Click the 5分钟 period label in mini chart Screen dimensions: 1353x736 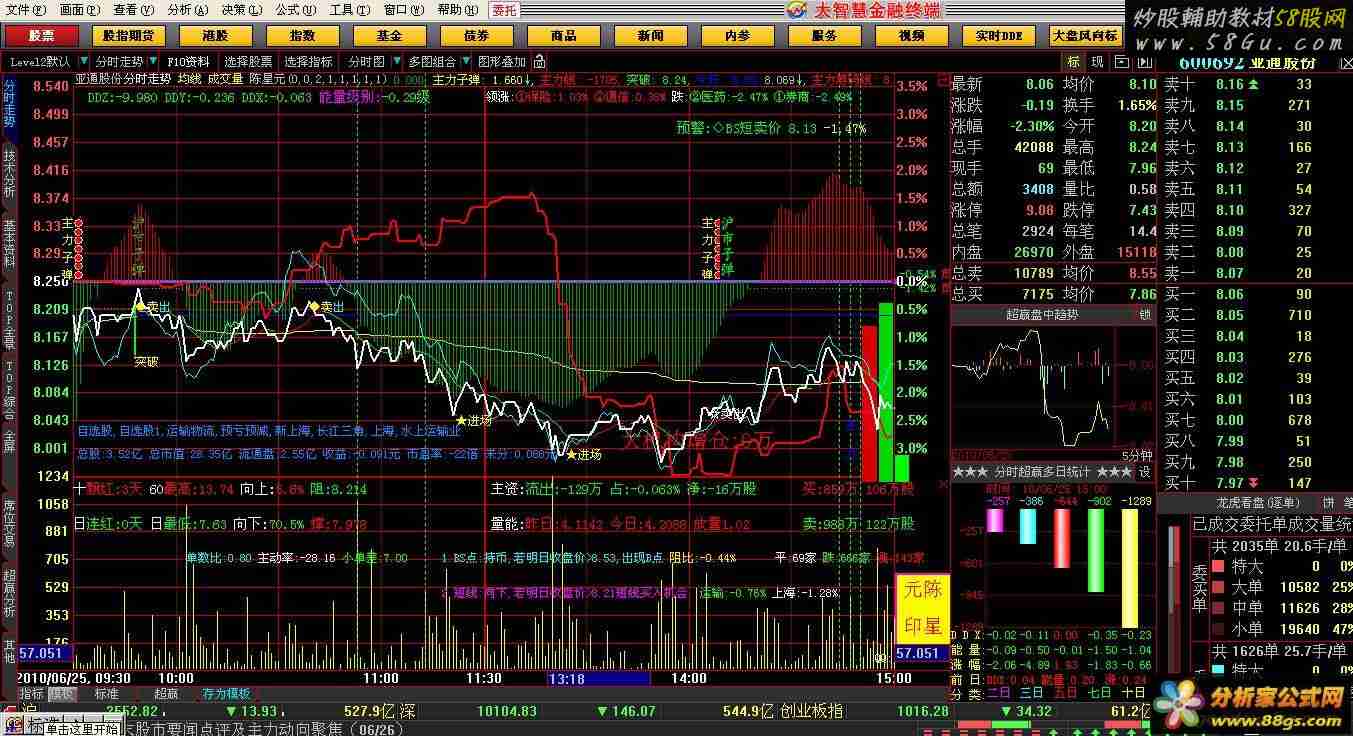[1136, 455]
